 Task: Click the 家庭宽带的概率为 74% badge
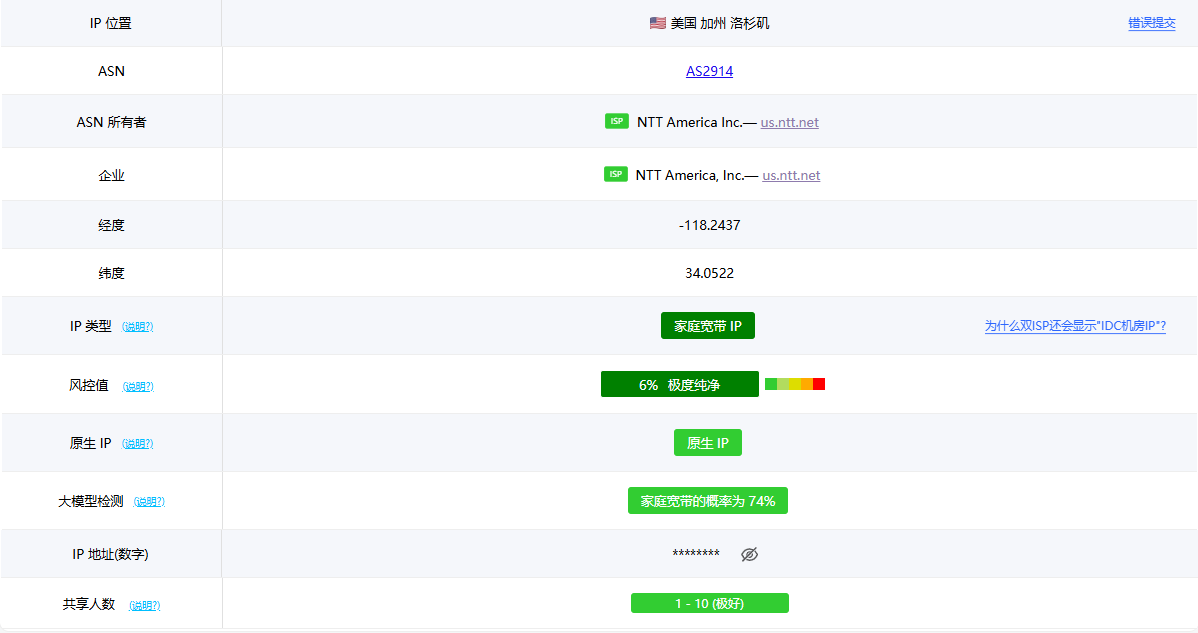click(x=707, y=501)
